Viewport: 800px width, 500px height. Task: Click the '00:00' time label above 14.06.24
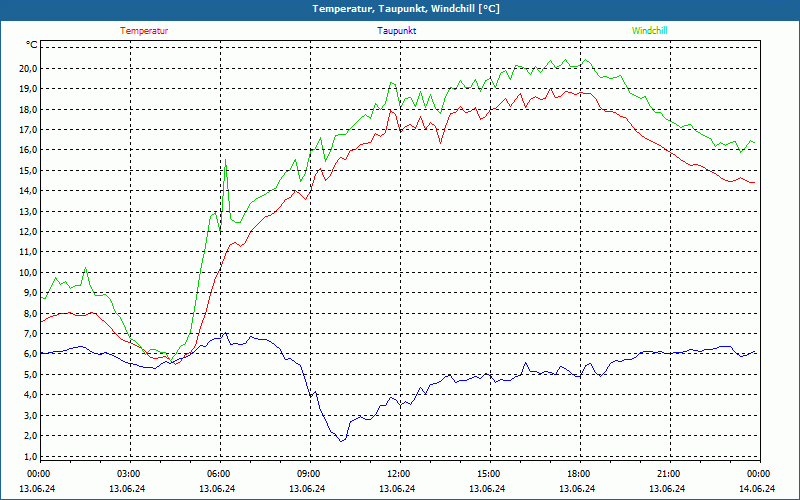click(x=758, y=474)
